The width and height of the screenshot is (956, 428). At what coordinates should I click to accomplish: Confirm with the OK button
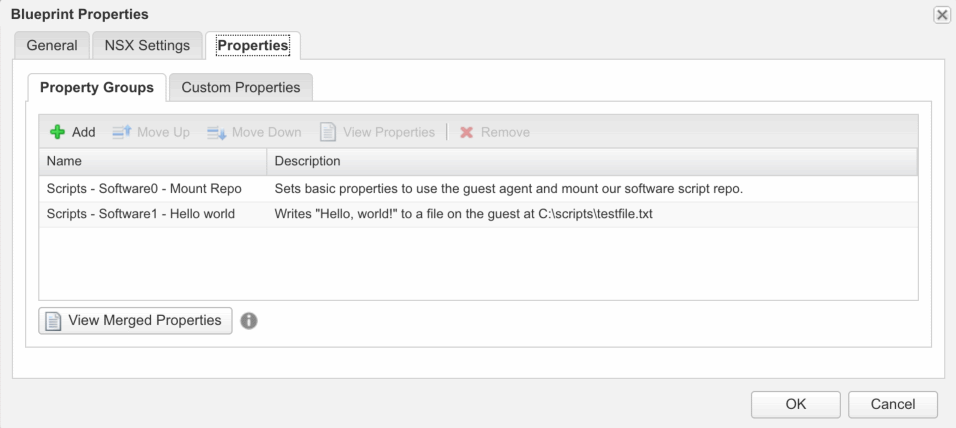[795, 404]
